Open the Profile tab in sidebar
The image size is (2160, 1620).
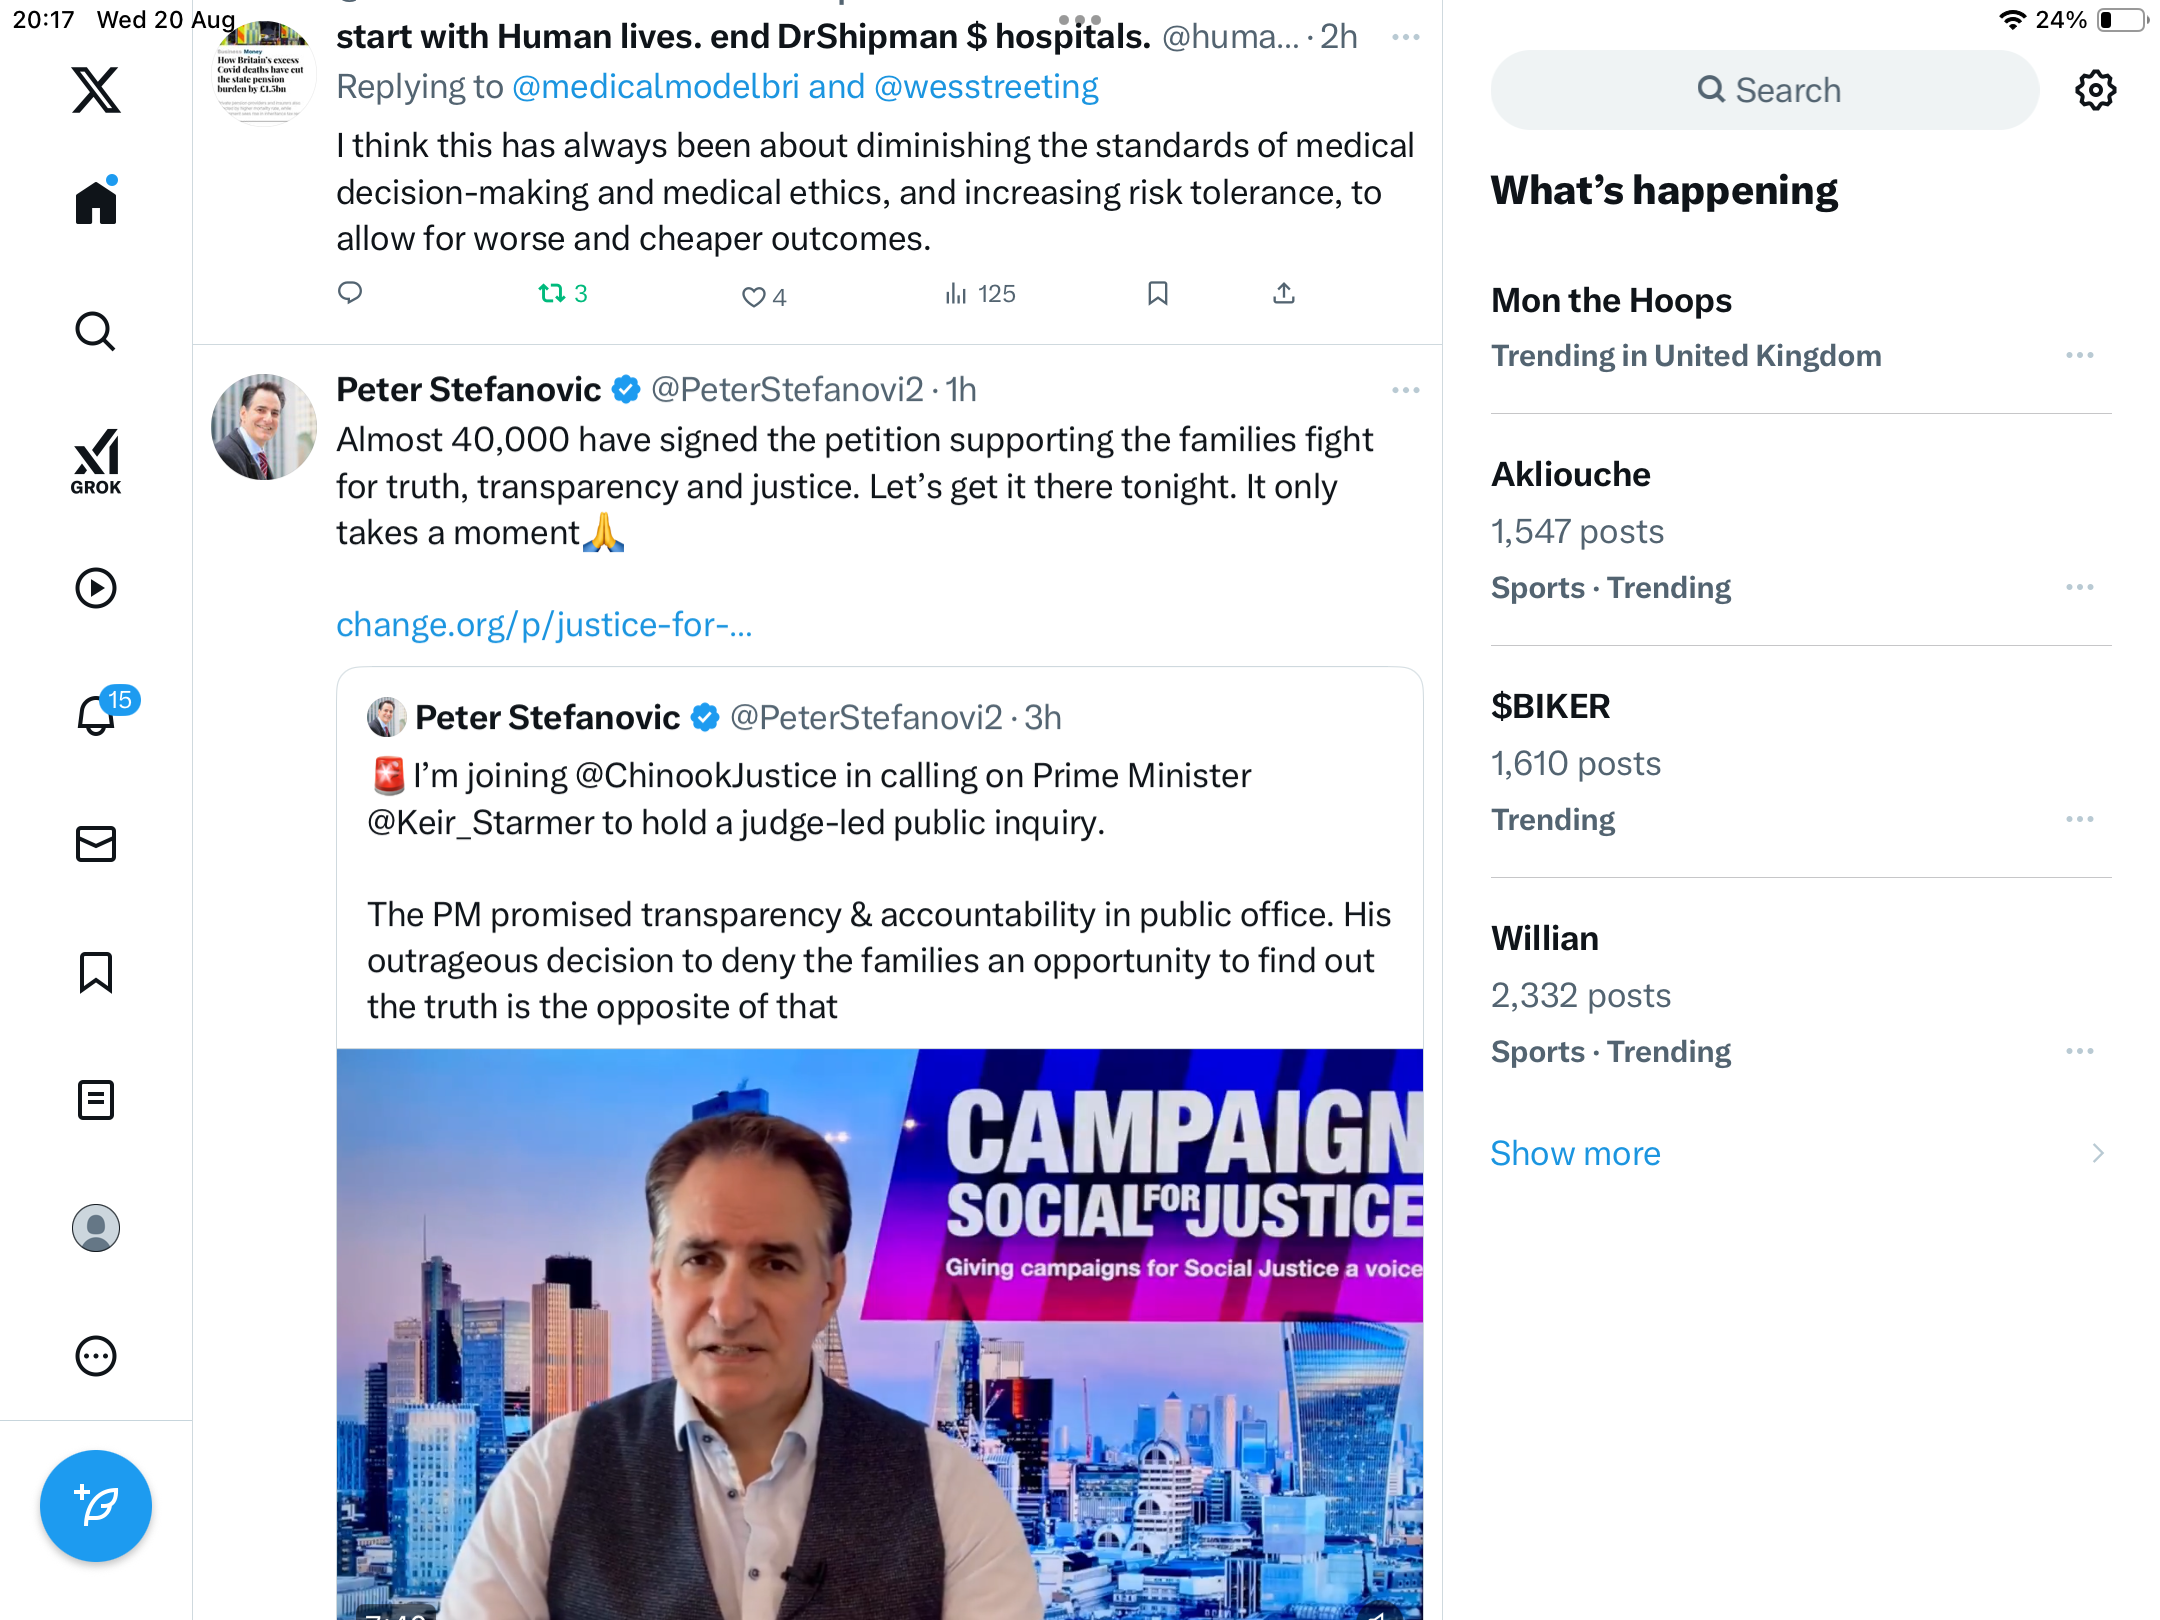96,1228
